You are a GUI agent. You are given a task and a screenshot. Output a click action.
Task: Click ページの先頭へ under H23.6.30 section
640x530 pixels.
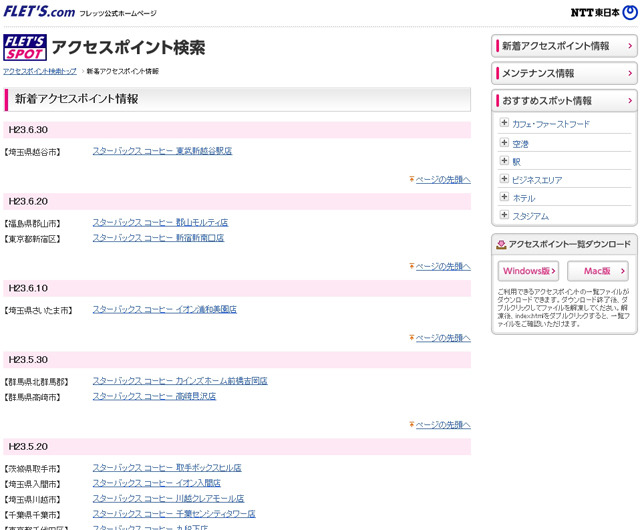coord(443,180)
